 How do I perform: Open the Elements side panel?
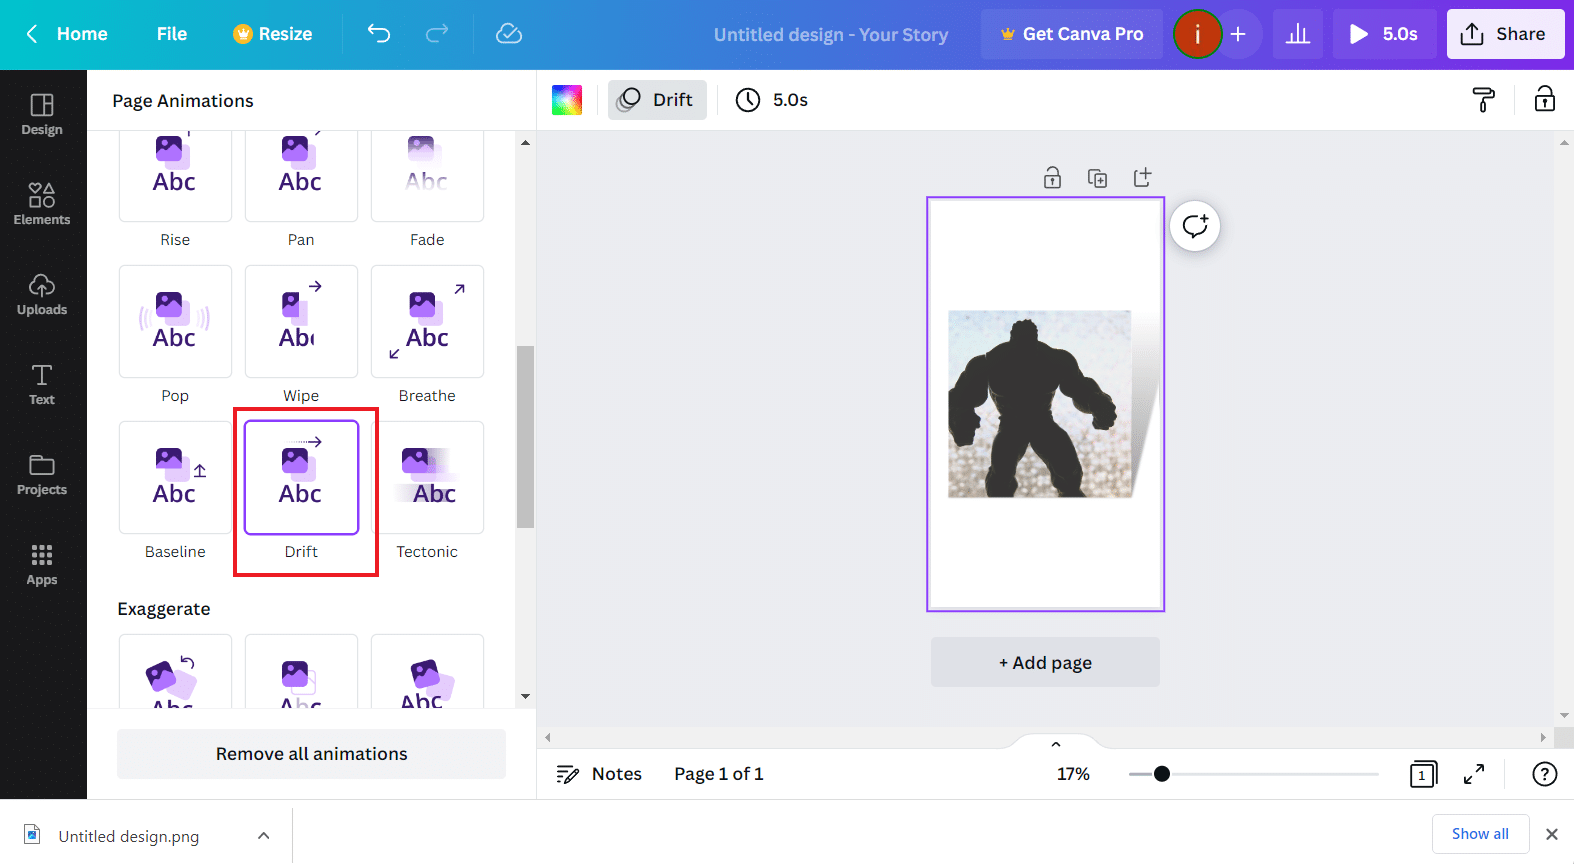tap(42, 205)
